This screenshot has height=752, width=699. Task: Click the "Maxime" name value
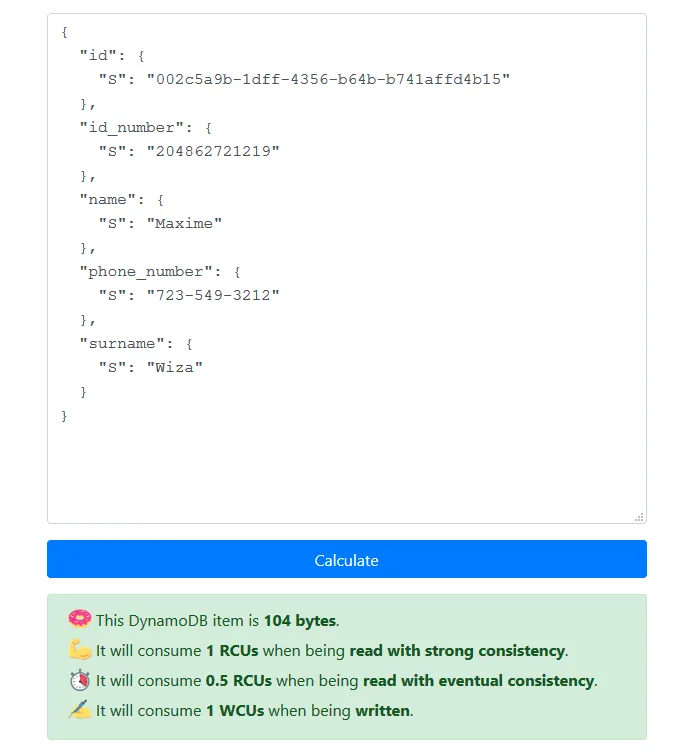tap(184, 223)
